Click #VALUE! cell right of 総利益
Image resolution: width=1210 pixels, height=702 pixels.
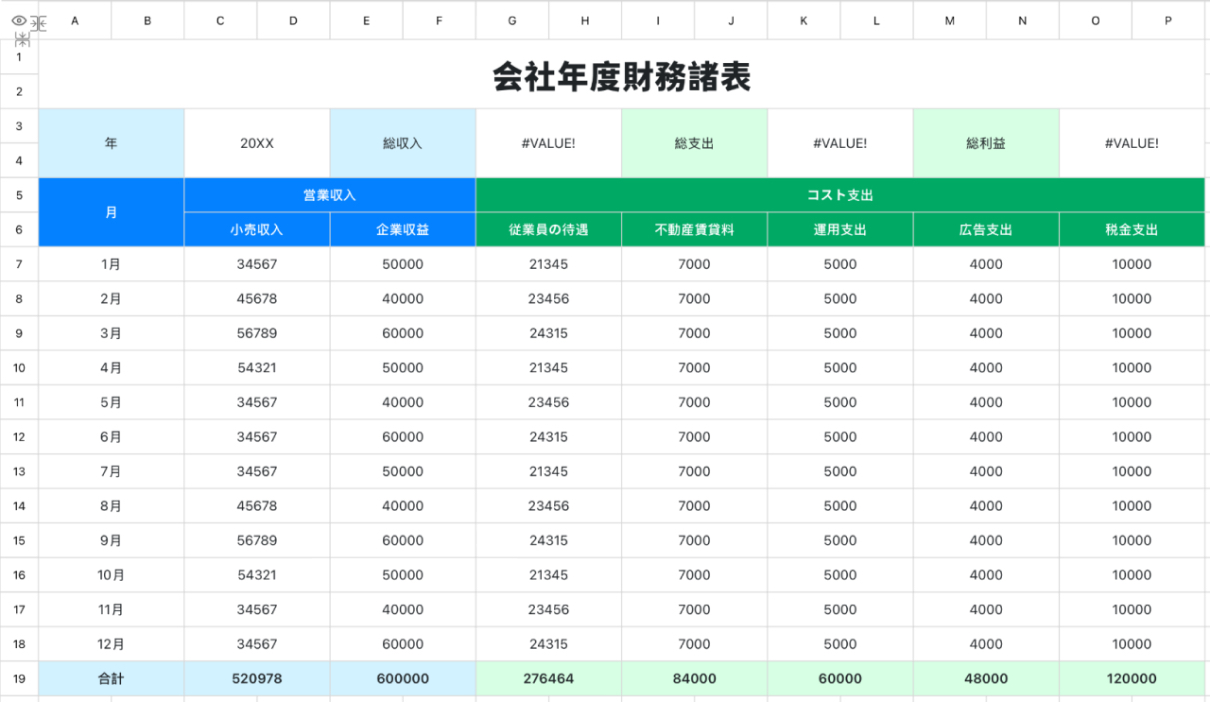click(x=1132, y=143)
